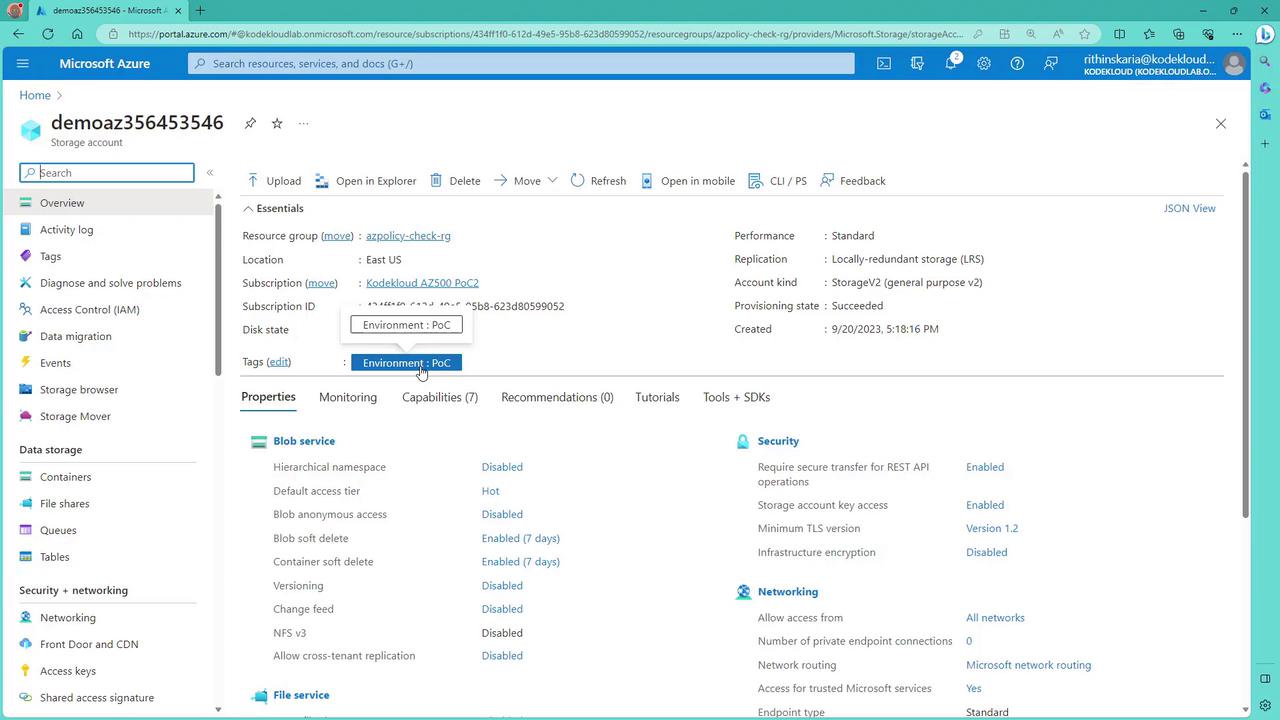Open the notifications bell
1280x720 pixels.
click(951, 63)
